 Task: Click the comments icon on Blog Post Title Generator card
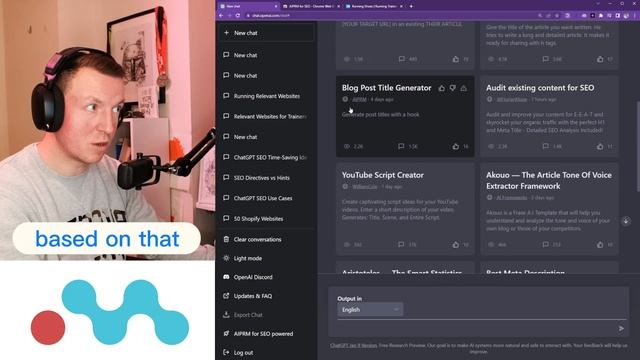(x=401, y=146)
